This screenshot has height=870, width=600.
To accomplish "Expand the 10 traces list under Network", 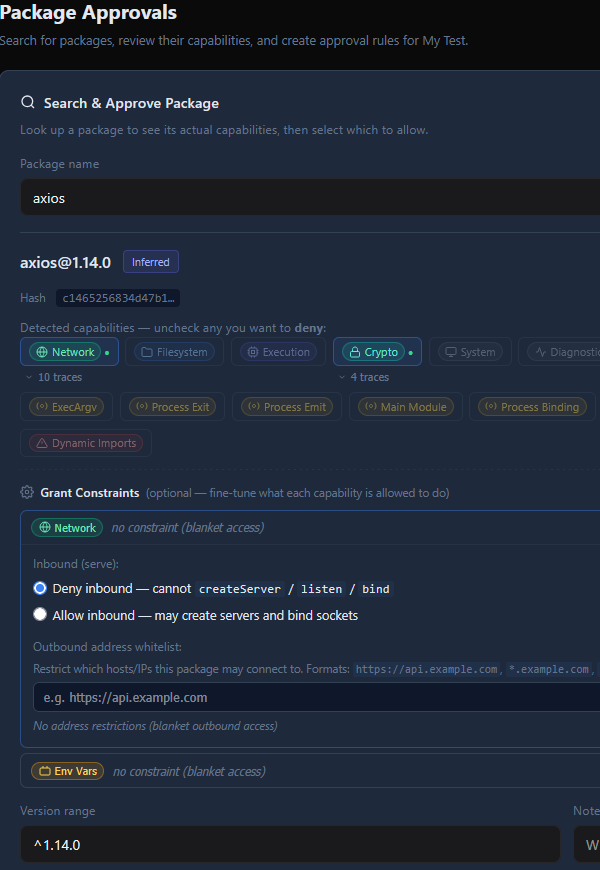I will pyautogui.click(x=54, y=377).
